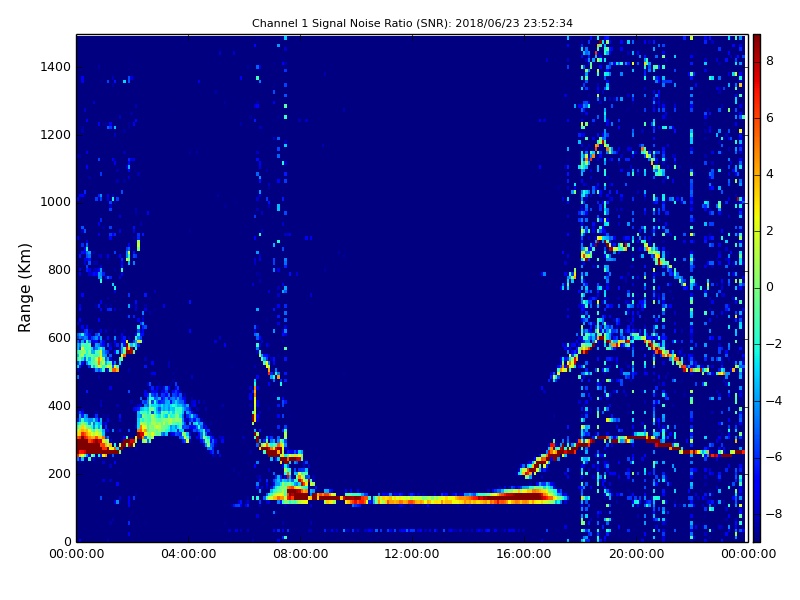Click the 1000 tick label on range axis
The height and width of the screenshot is (600, 800).
56,202
